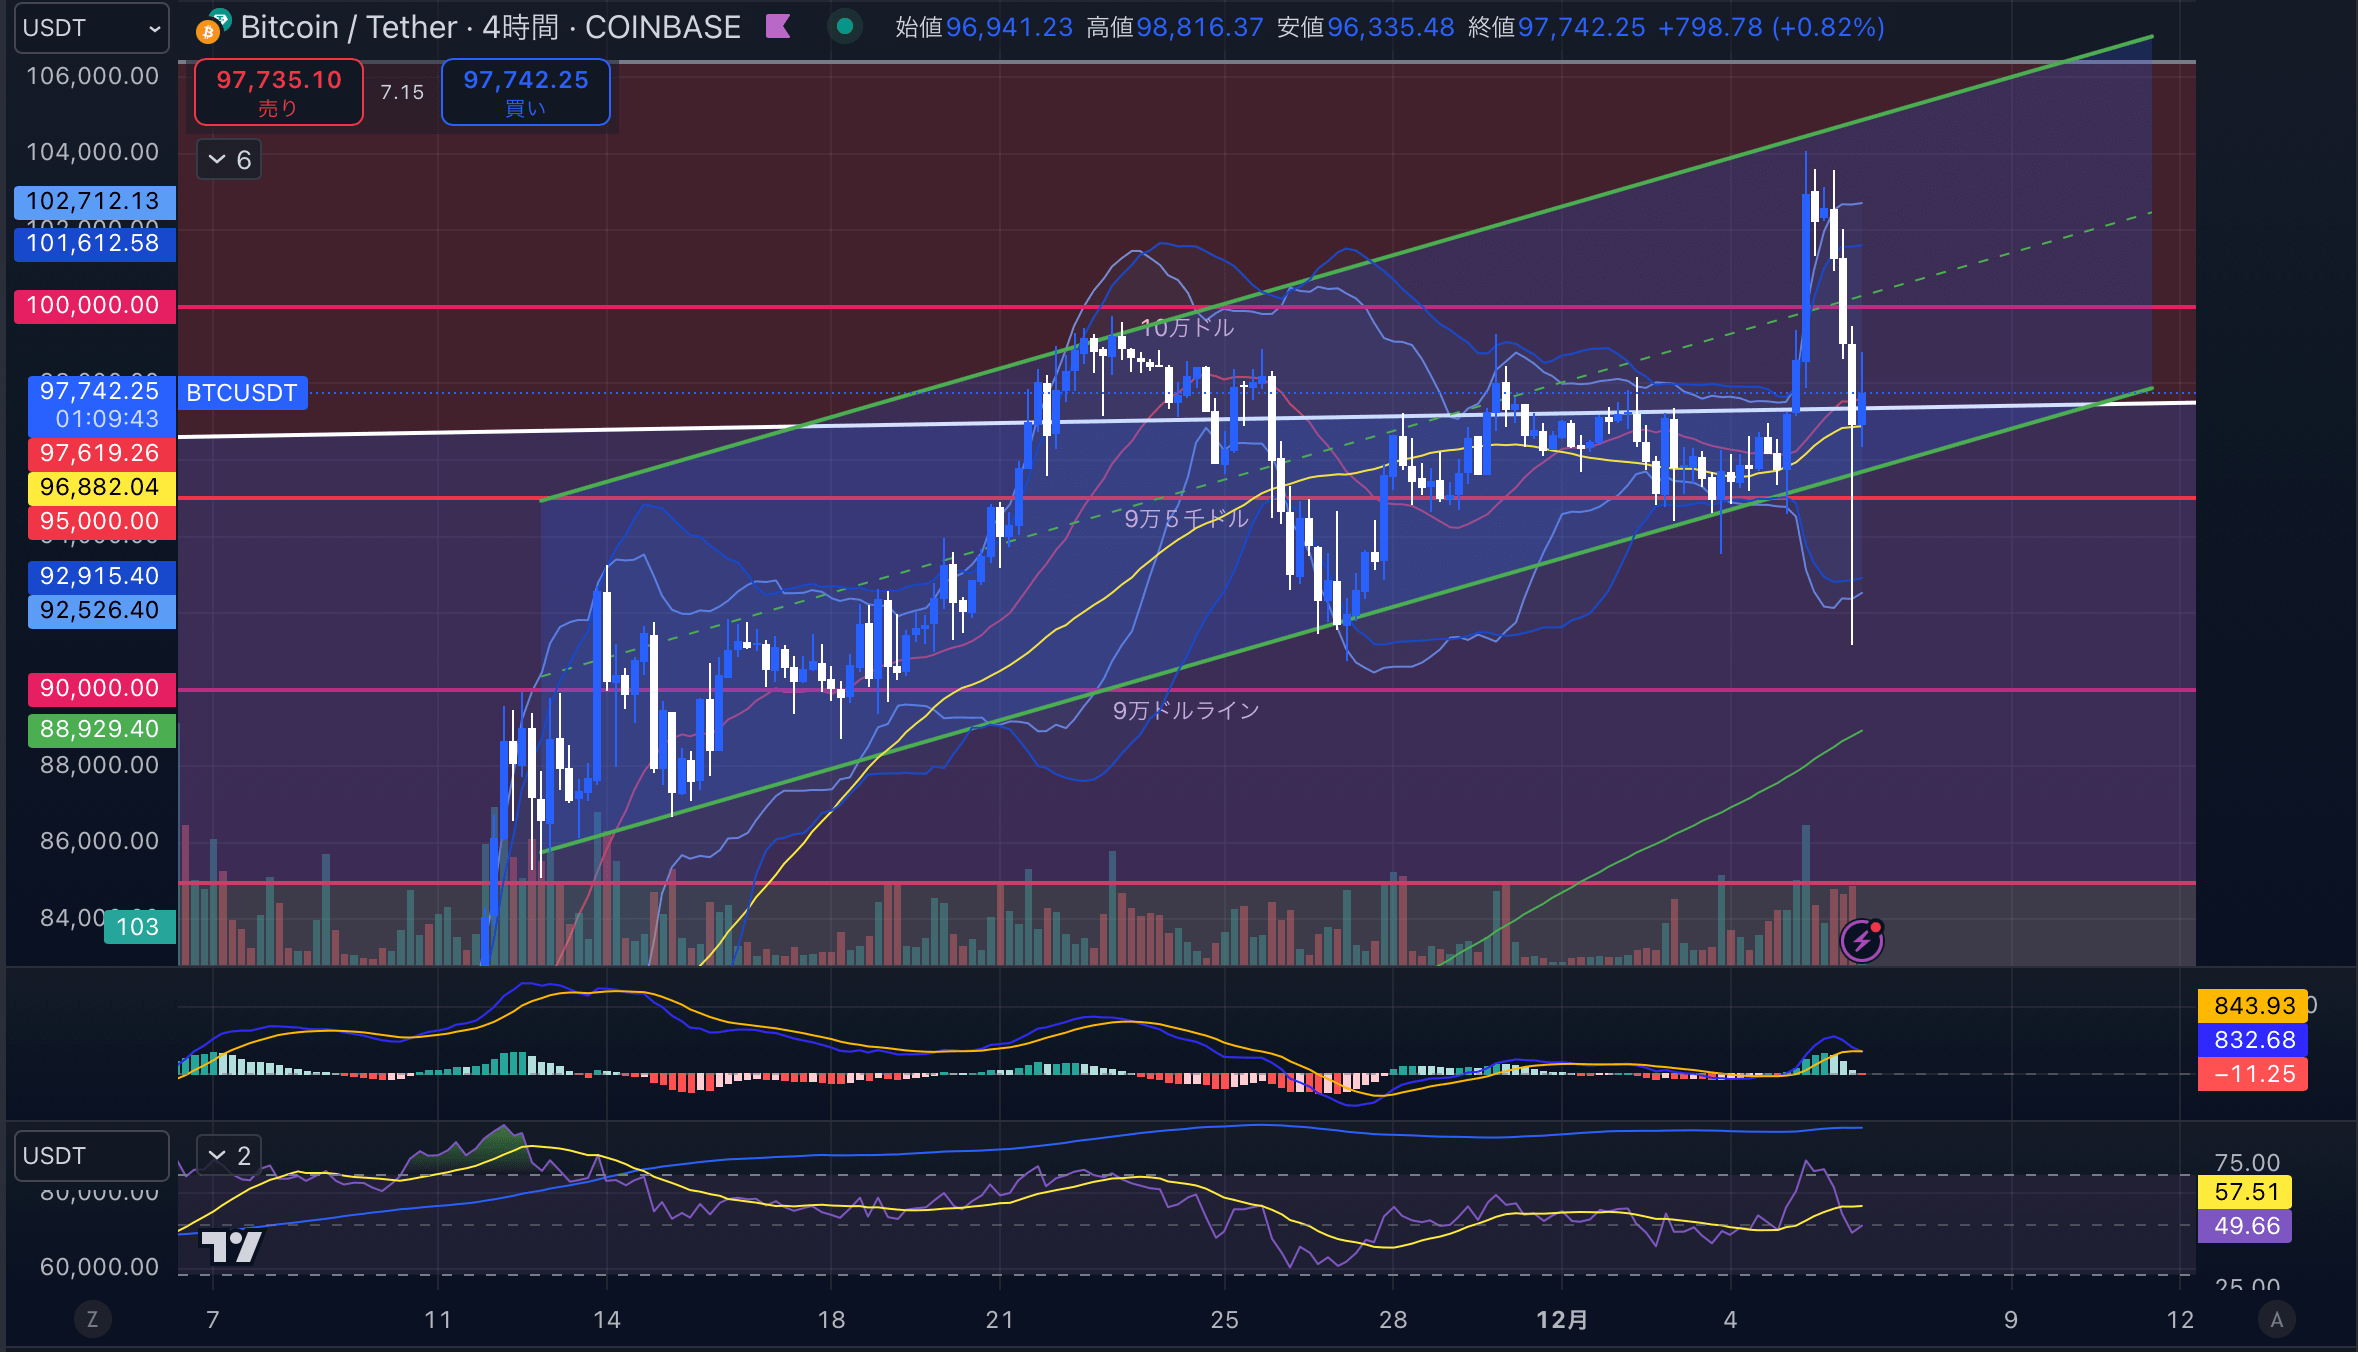Click the buy button 97,742.25
The image size is (2358, 1352).
point(526,92)
